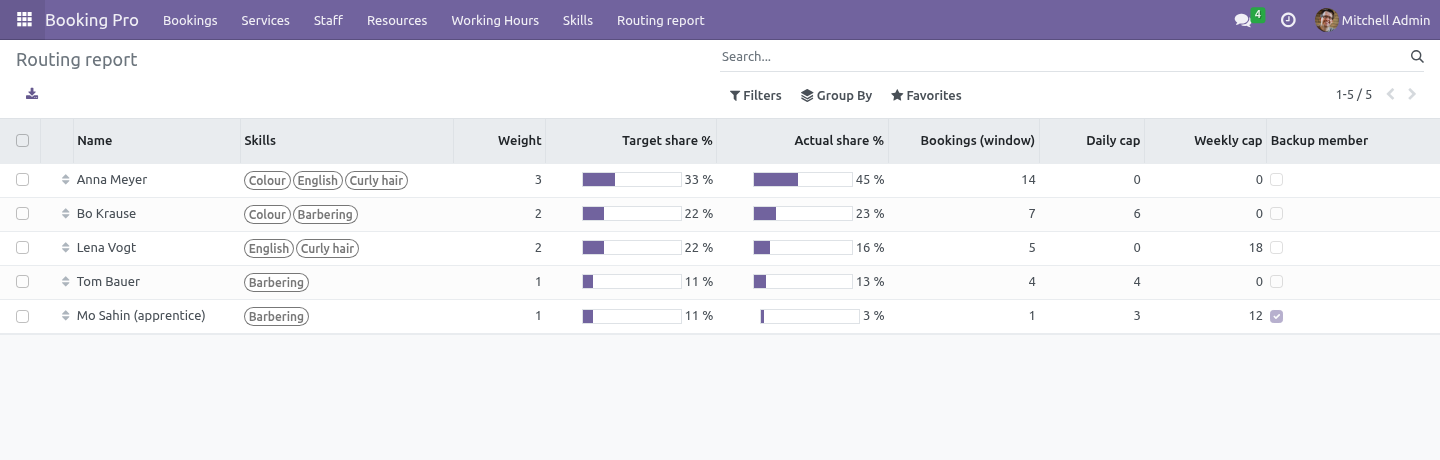
Task: Click the export download icon
Action: click(32, 94)
